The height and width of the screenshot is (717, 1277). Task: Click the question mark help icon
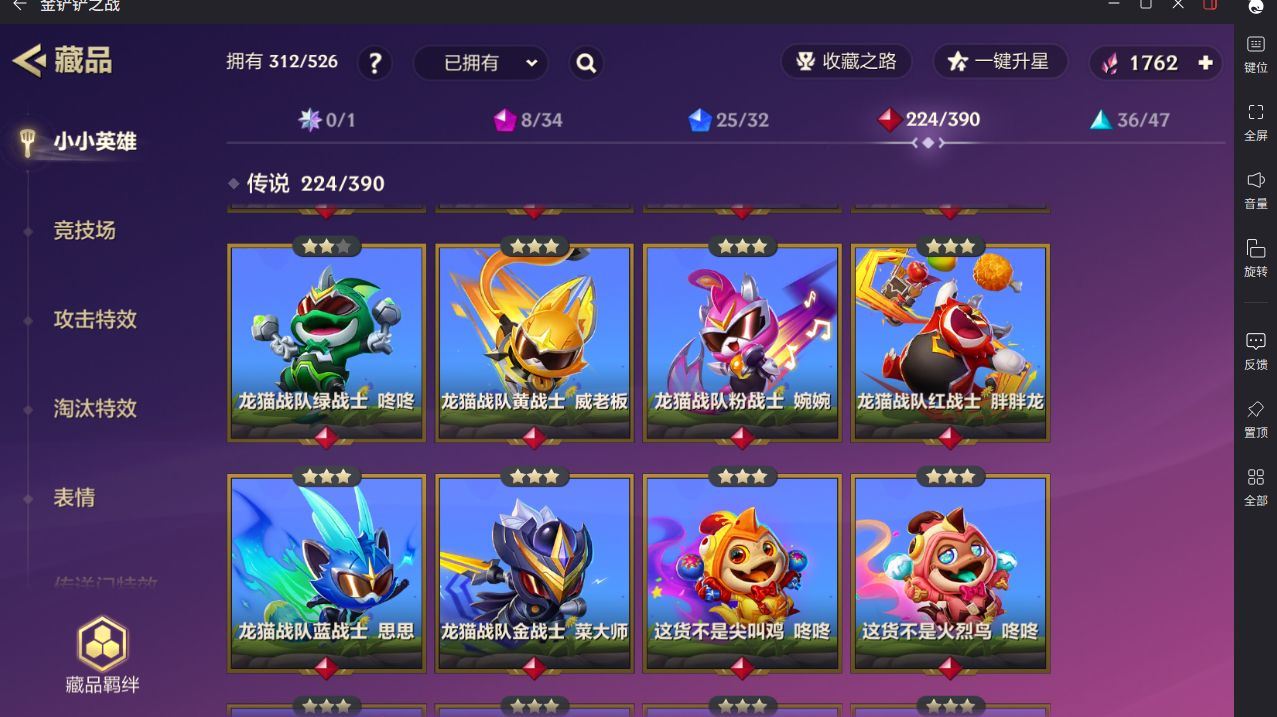coord(375,63)
